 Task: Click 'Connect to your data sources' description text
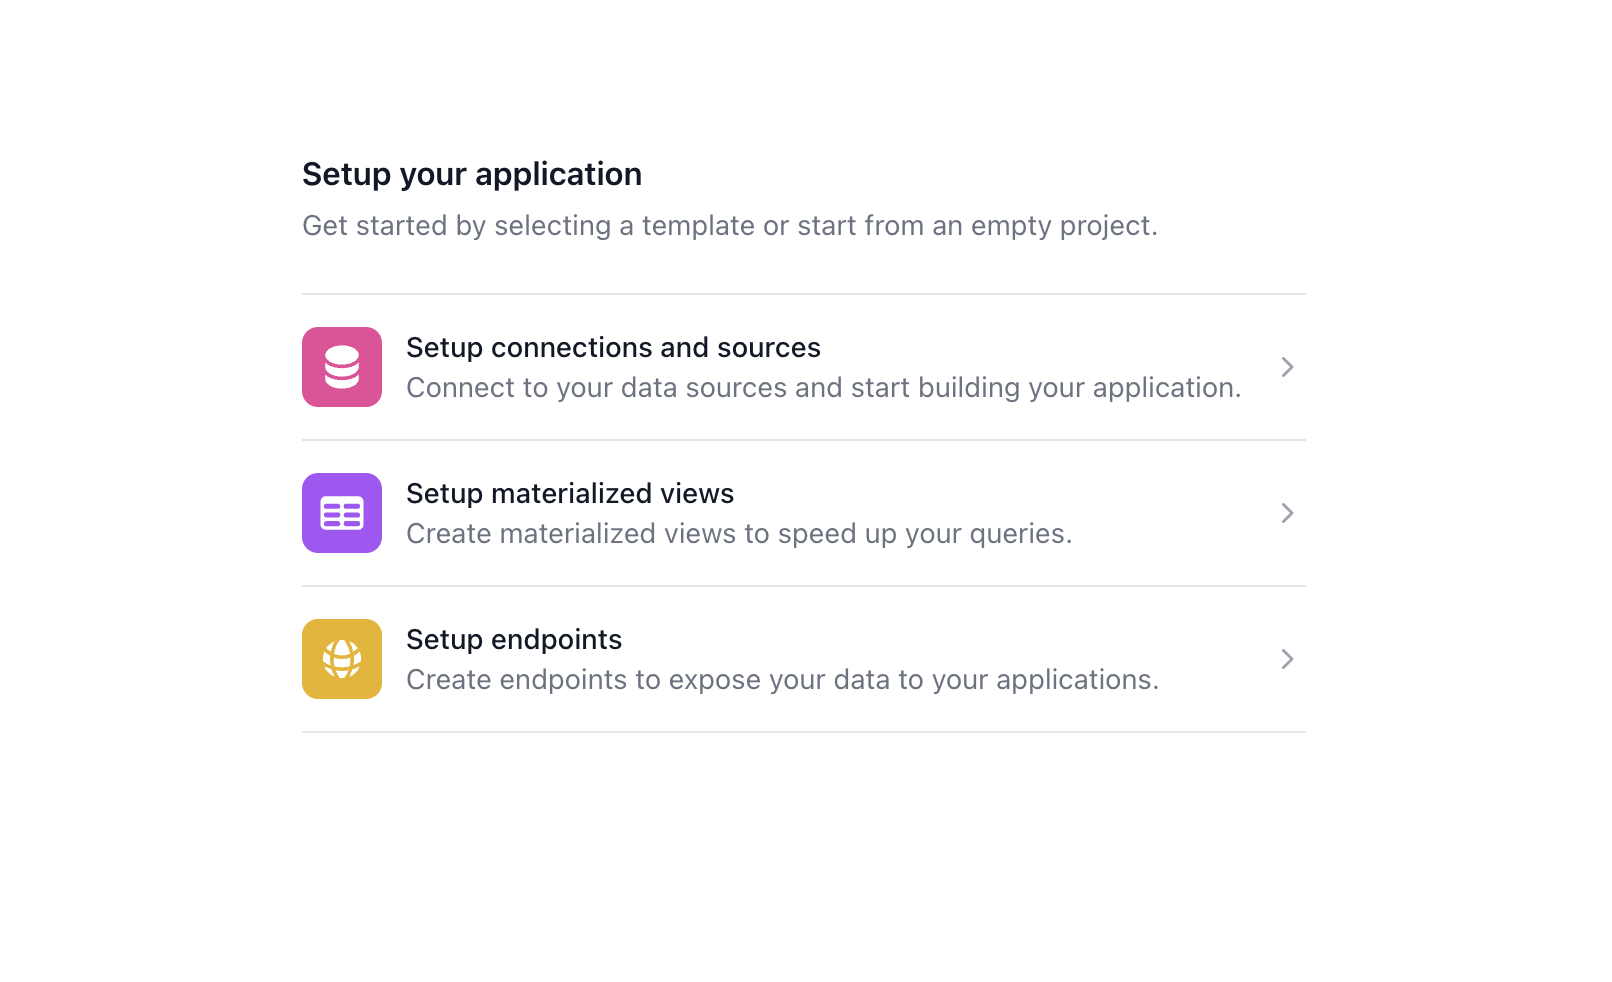point(822,388)
